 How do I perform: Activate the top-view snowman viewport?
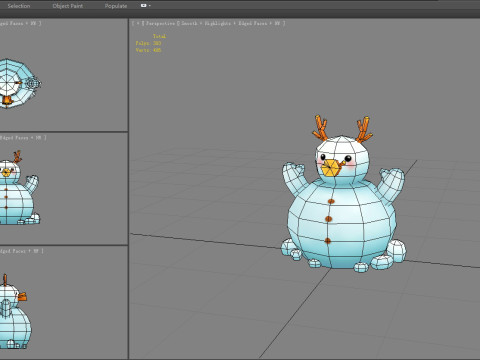point(63,75)
